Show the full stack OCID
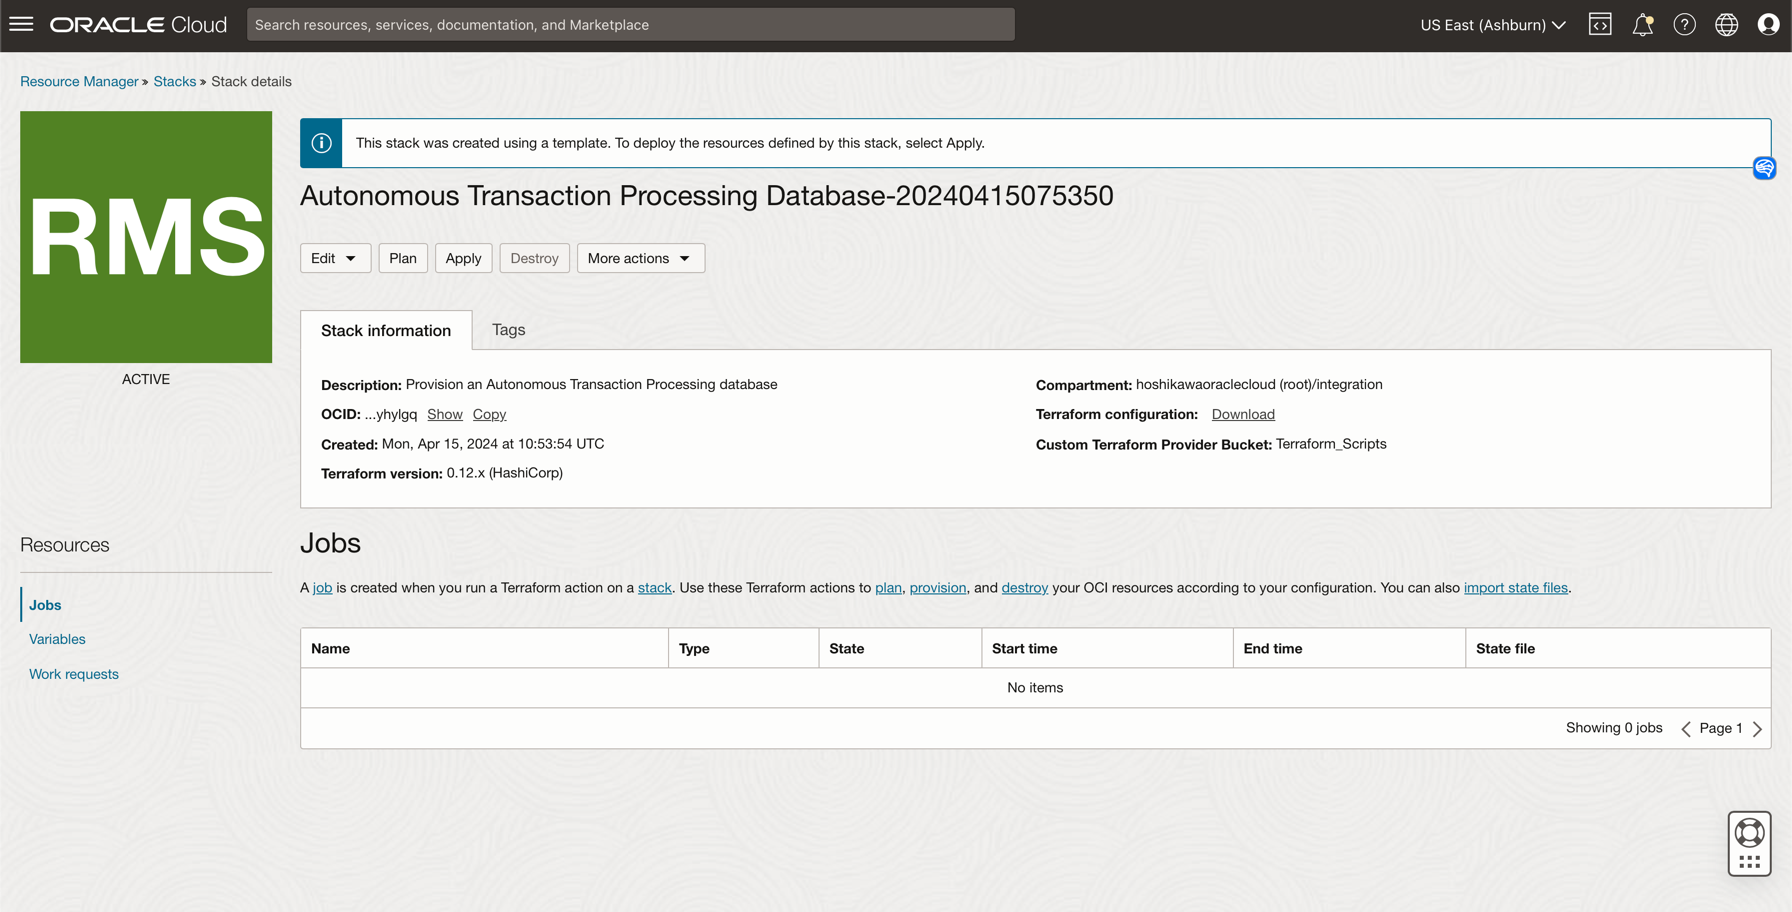This screenshot has height=912, width=1792. pyautogui.click(x=445, y=414)
